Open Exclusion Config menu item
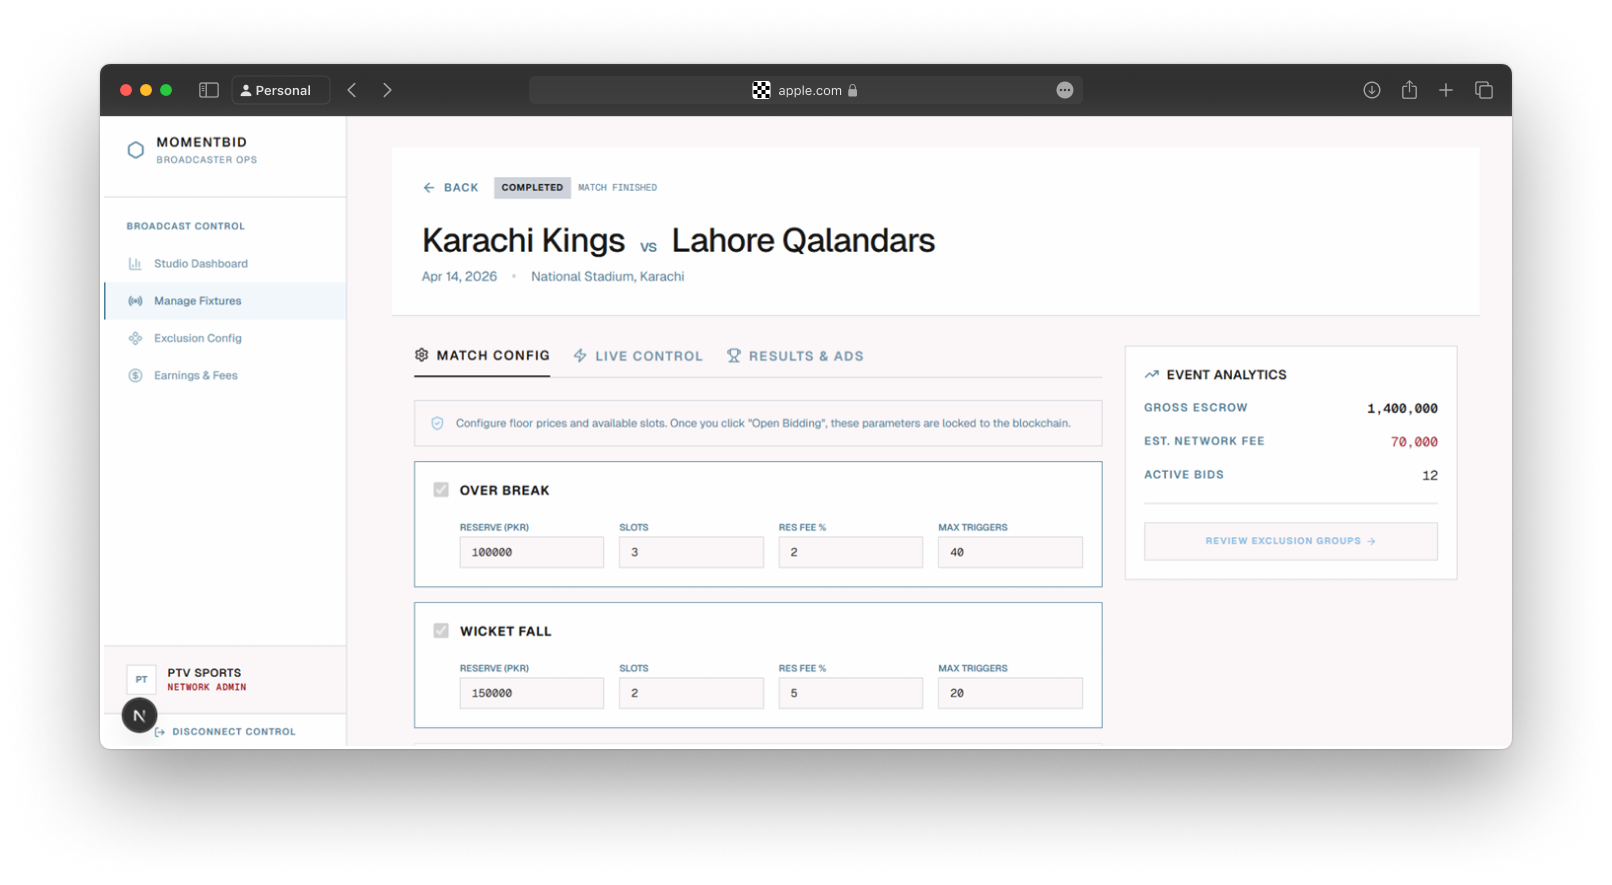The width and height of the screenshot is (1612, 885). pos(225,338)
